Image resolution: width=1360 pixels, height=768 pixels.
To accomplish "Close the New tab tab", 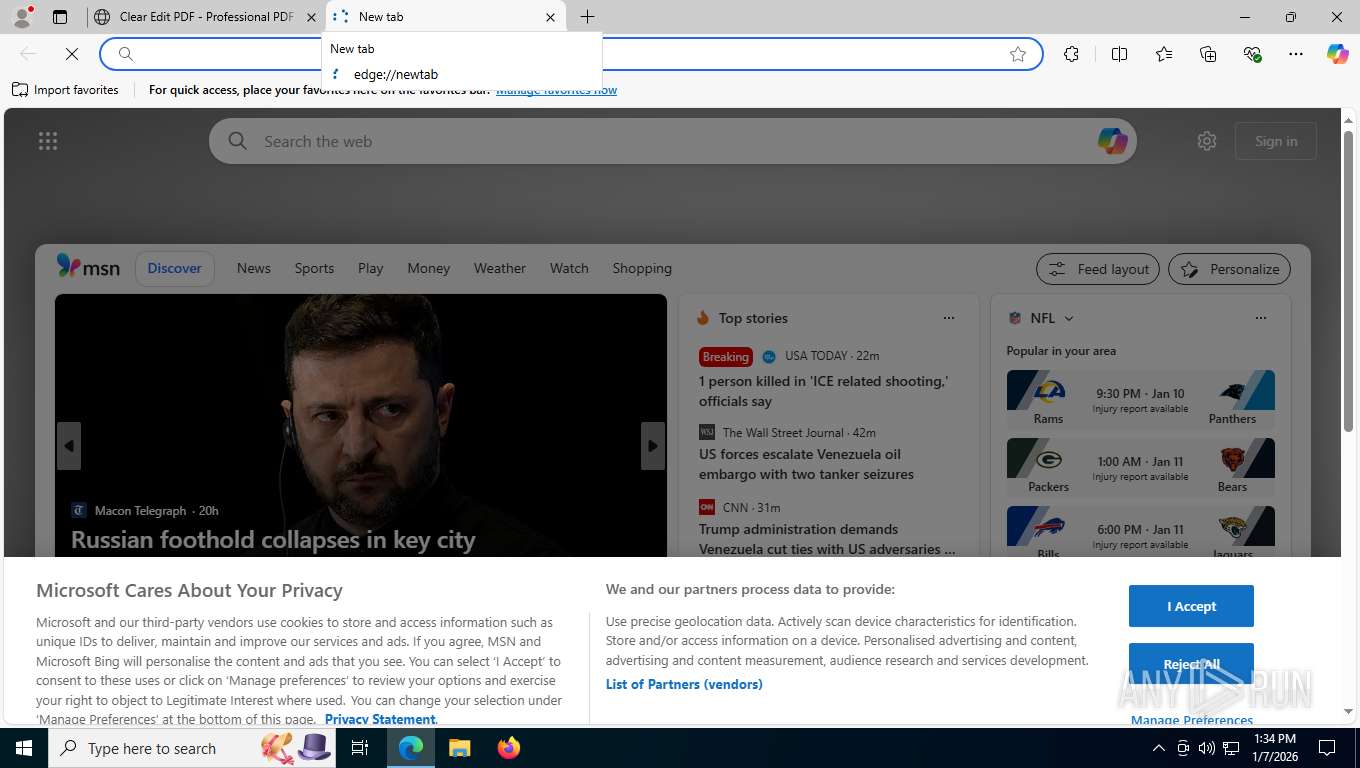I will coord(550,17).
